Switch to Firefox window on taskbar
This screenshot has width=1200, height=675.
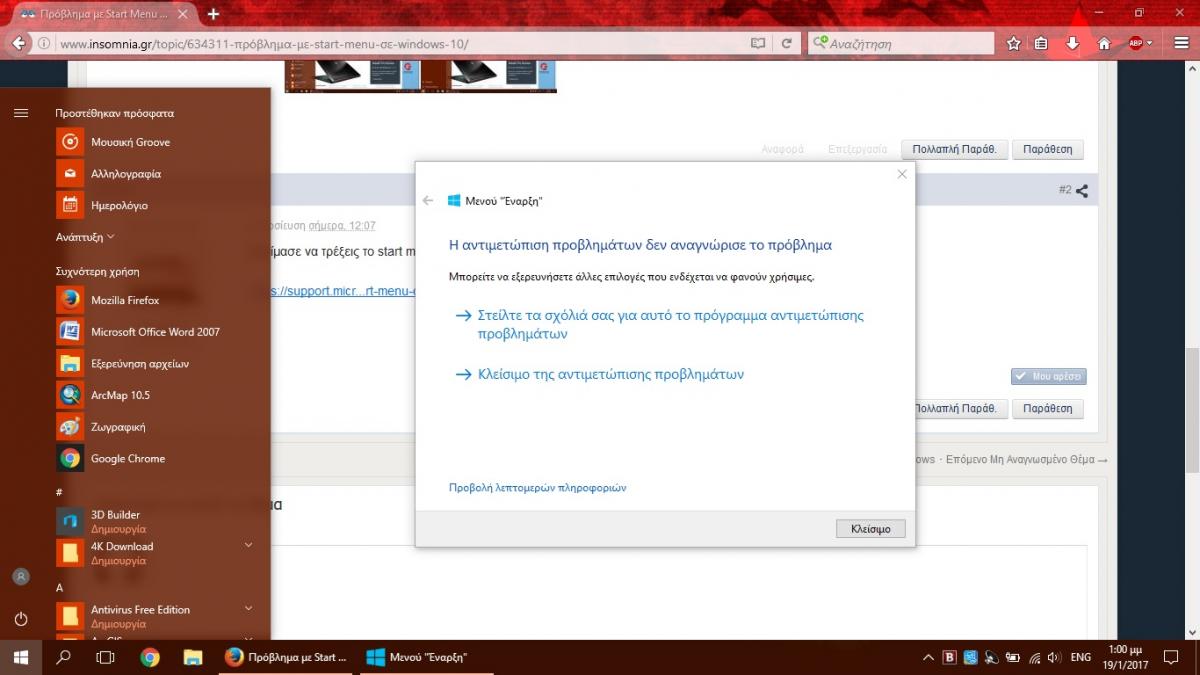point(287,657)
